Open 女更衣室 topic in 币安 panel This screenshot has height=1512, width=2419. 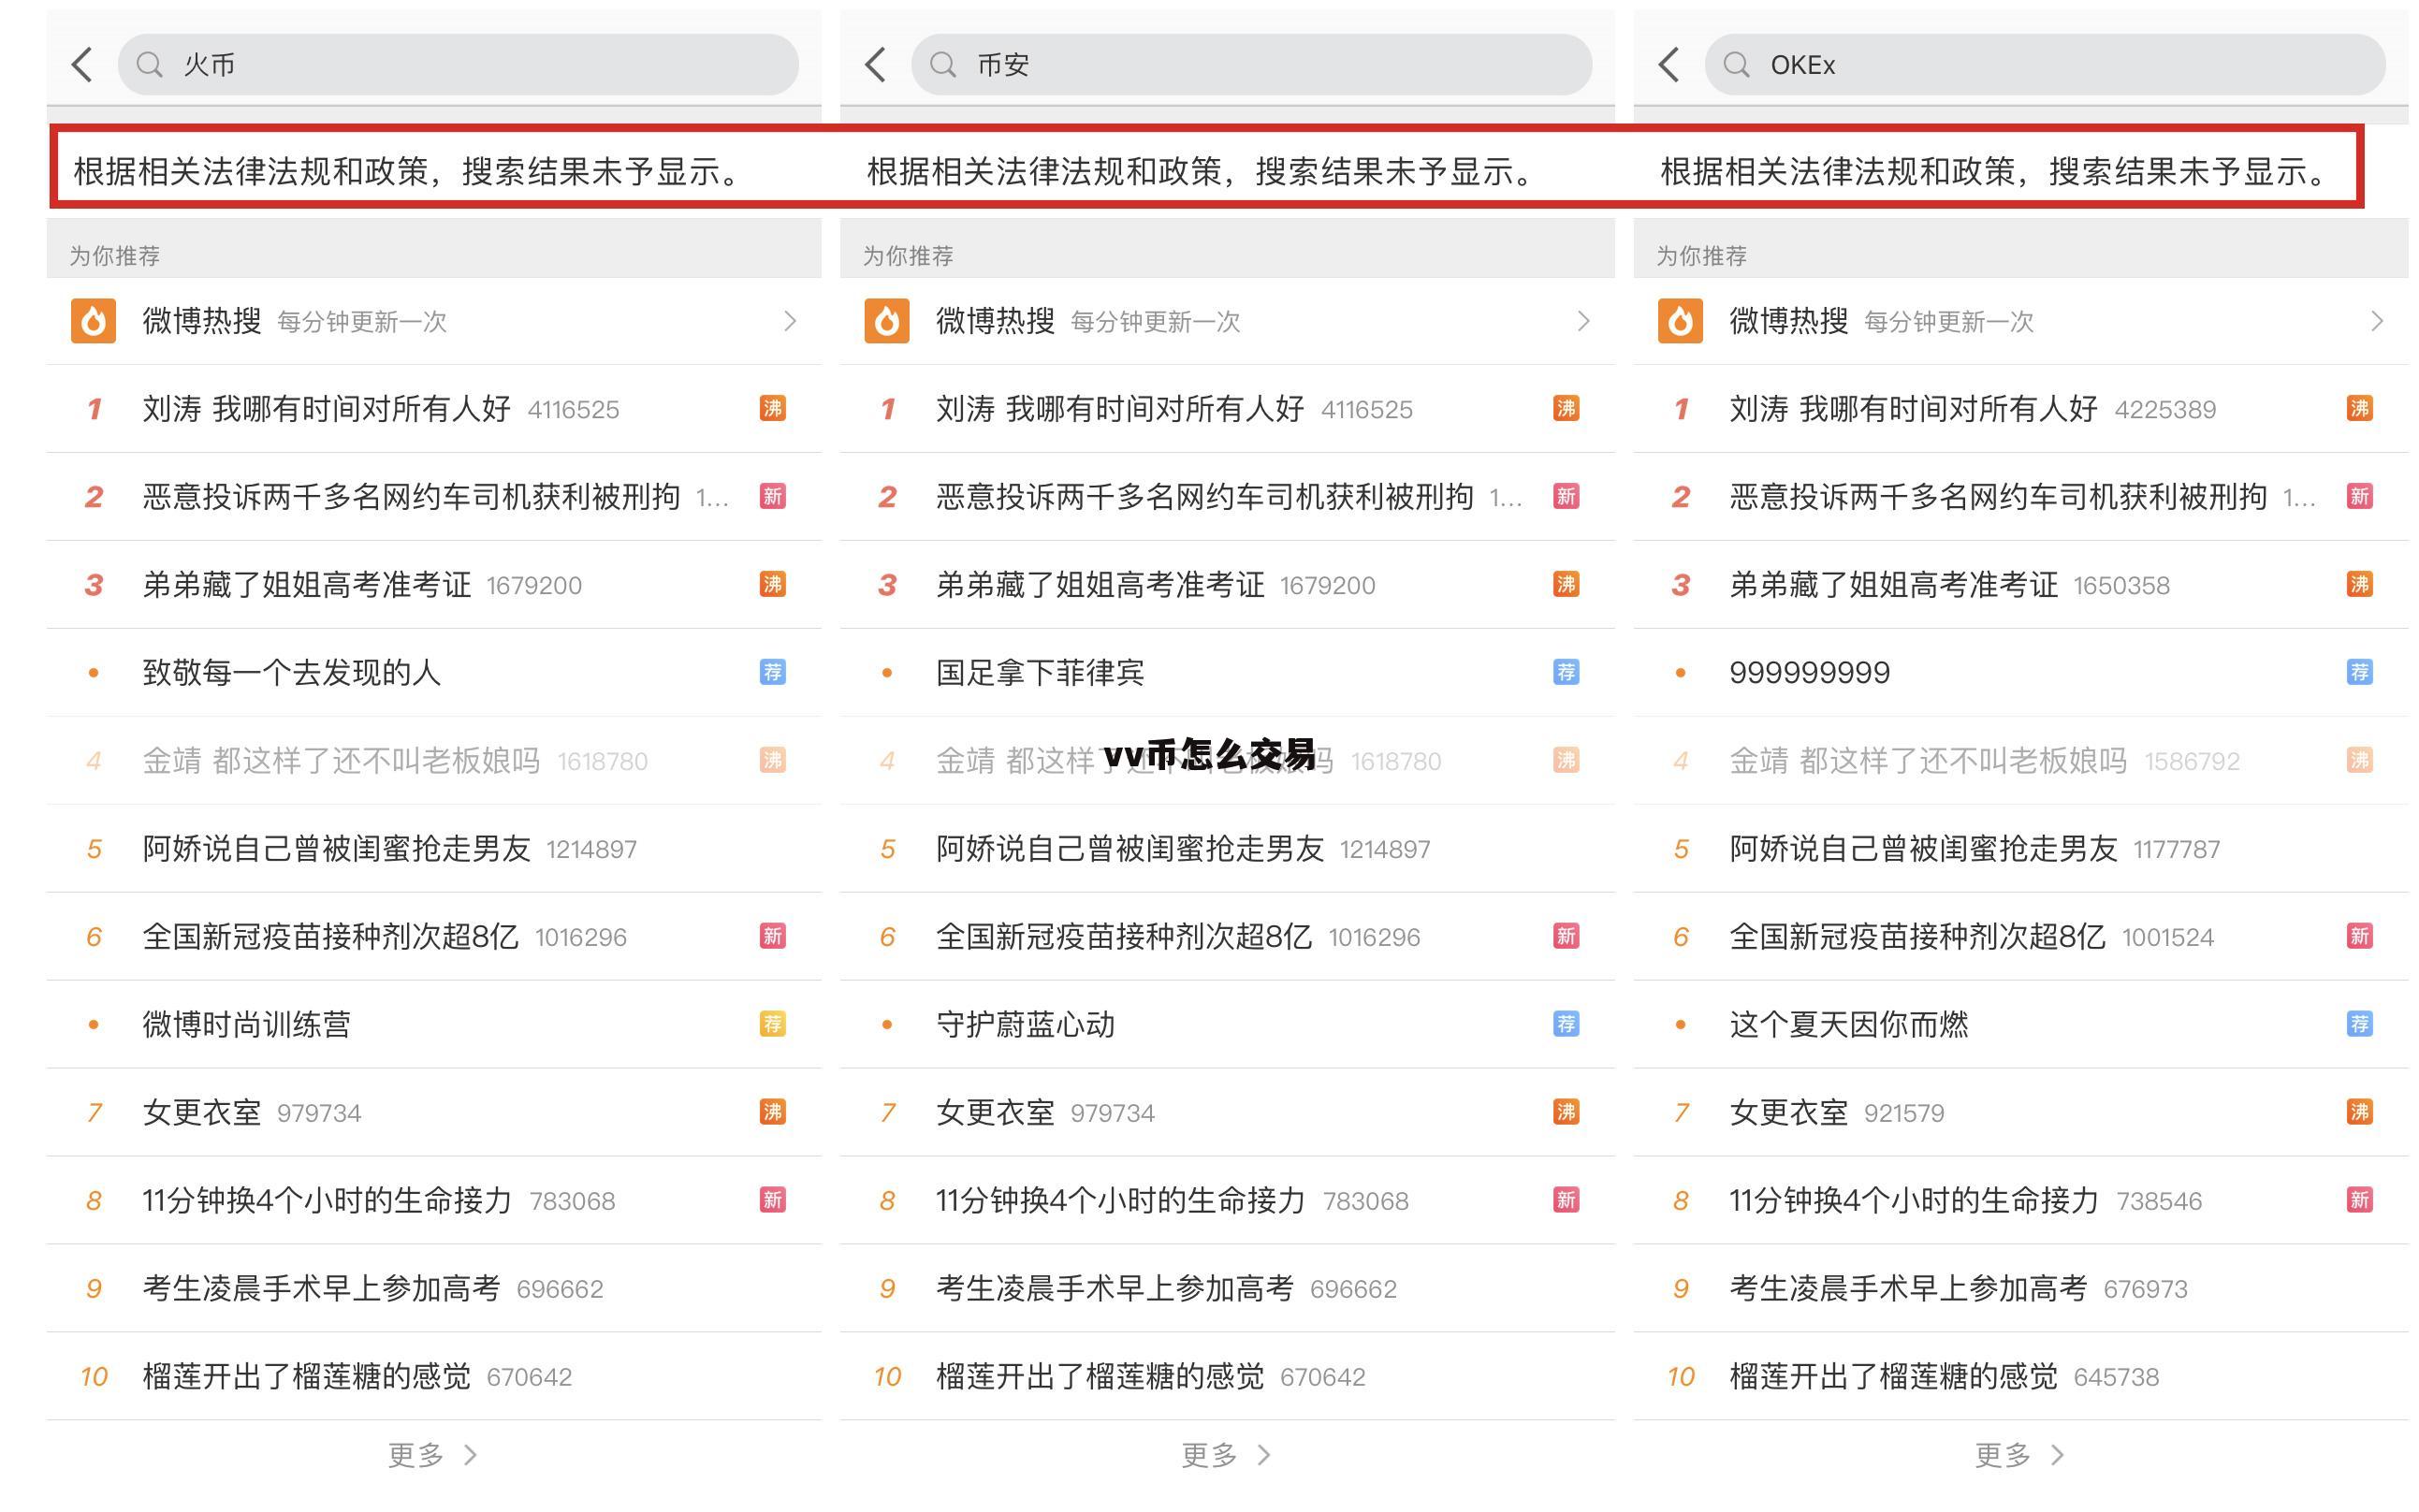995,1113
